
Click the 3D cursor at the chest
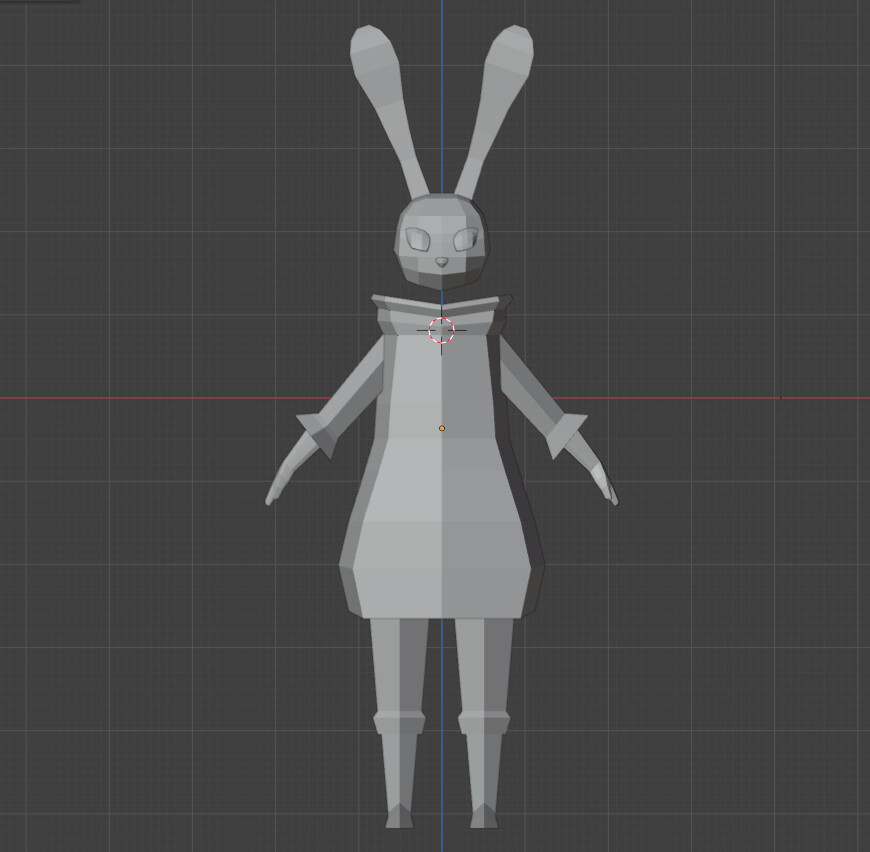point(441,330)
